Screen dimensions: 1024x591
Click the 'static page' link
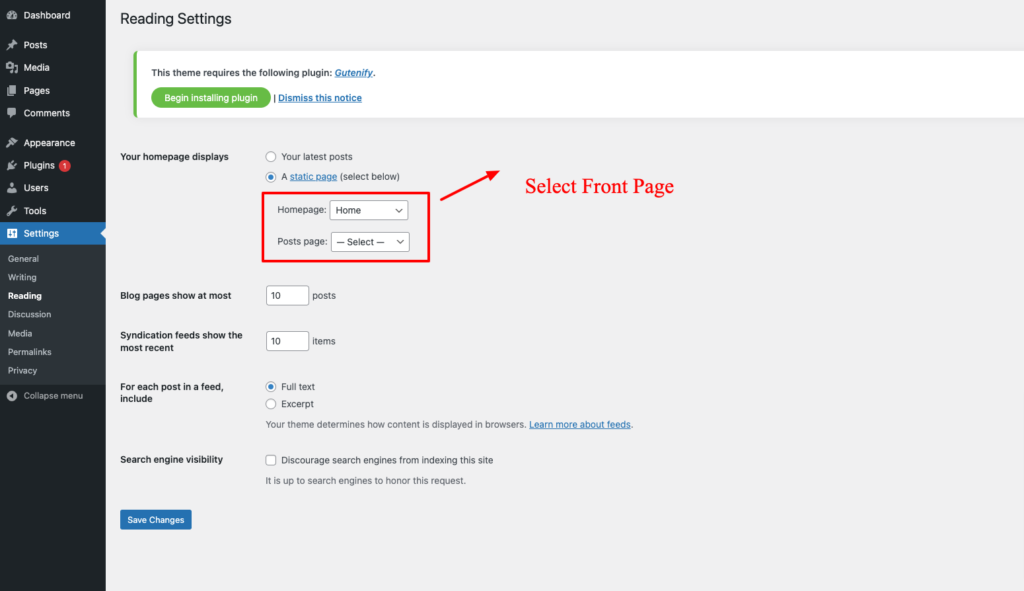pos(313,176)
